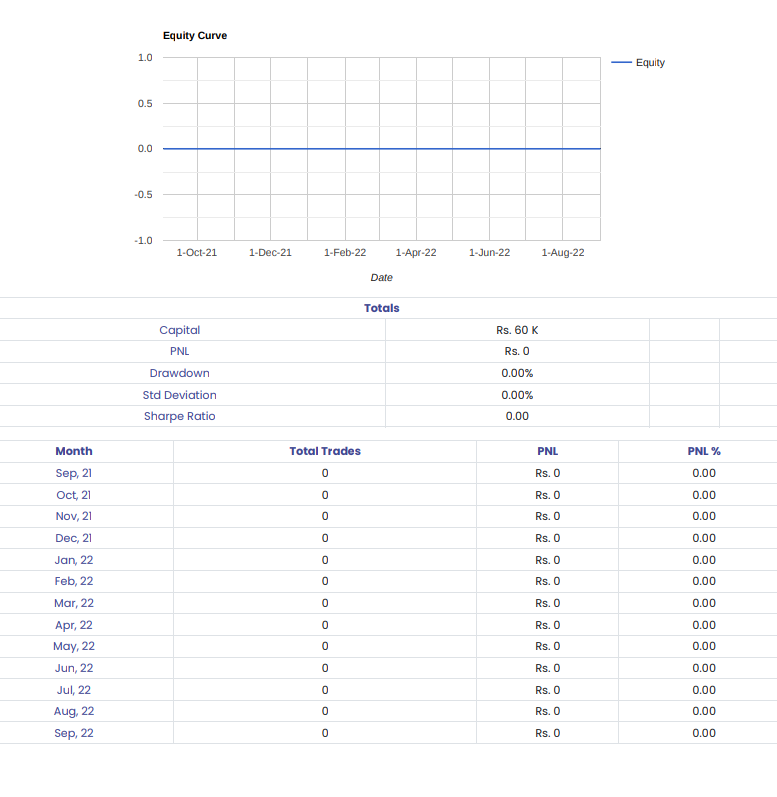Image resolution: width=777 pixels, height=797 pixels.
Task: Click the Totals heading
Action: (382, 308)
